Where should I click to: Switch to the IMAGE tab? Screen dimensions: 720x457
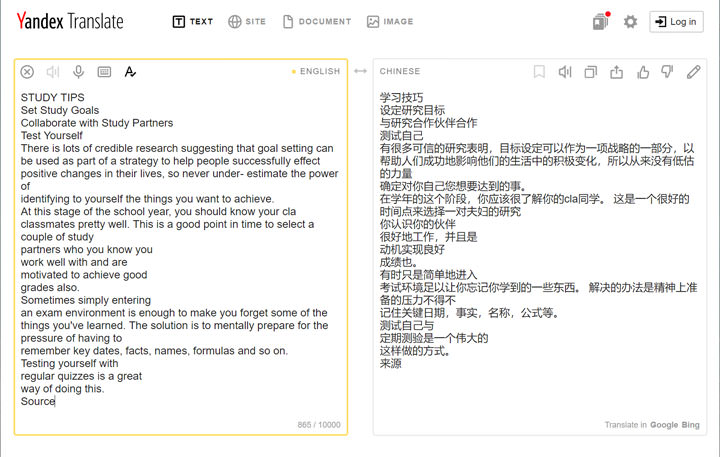[x=390, y=22]
